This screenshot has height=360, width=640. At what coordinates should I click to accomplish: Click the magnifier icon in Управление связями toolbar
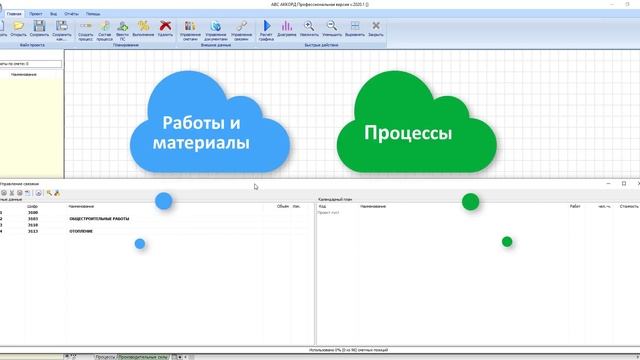[x=49, y=193]
